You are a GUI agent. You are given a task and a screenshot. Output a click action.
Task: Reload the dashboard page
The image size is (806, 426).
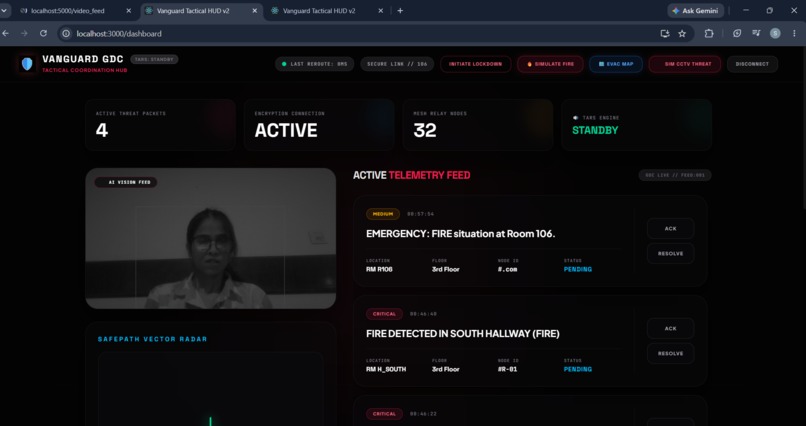tap(44, 33)
